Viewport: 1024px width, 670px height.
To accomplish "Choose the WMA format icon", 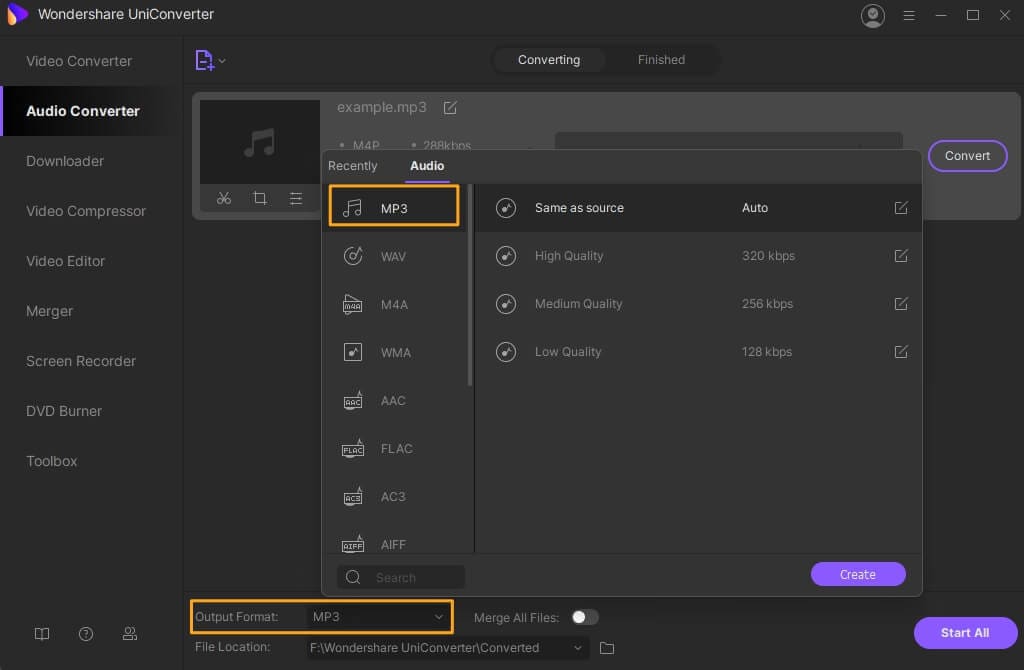I will (353, 353).
